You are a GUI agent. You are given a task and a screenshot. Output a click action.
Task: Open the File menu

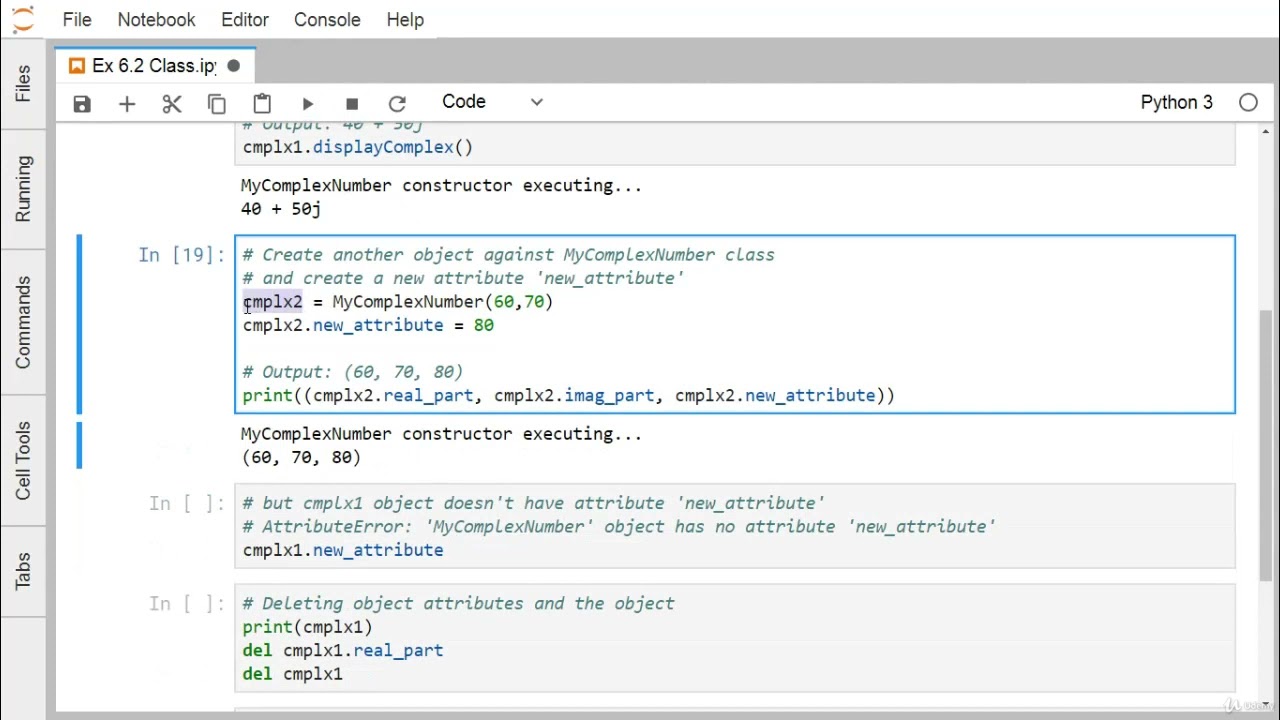pyautogui.click(x=76, y=20)
